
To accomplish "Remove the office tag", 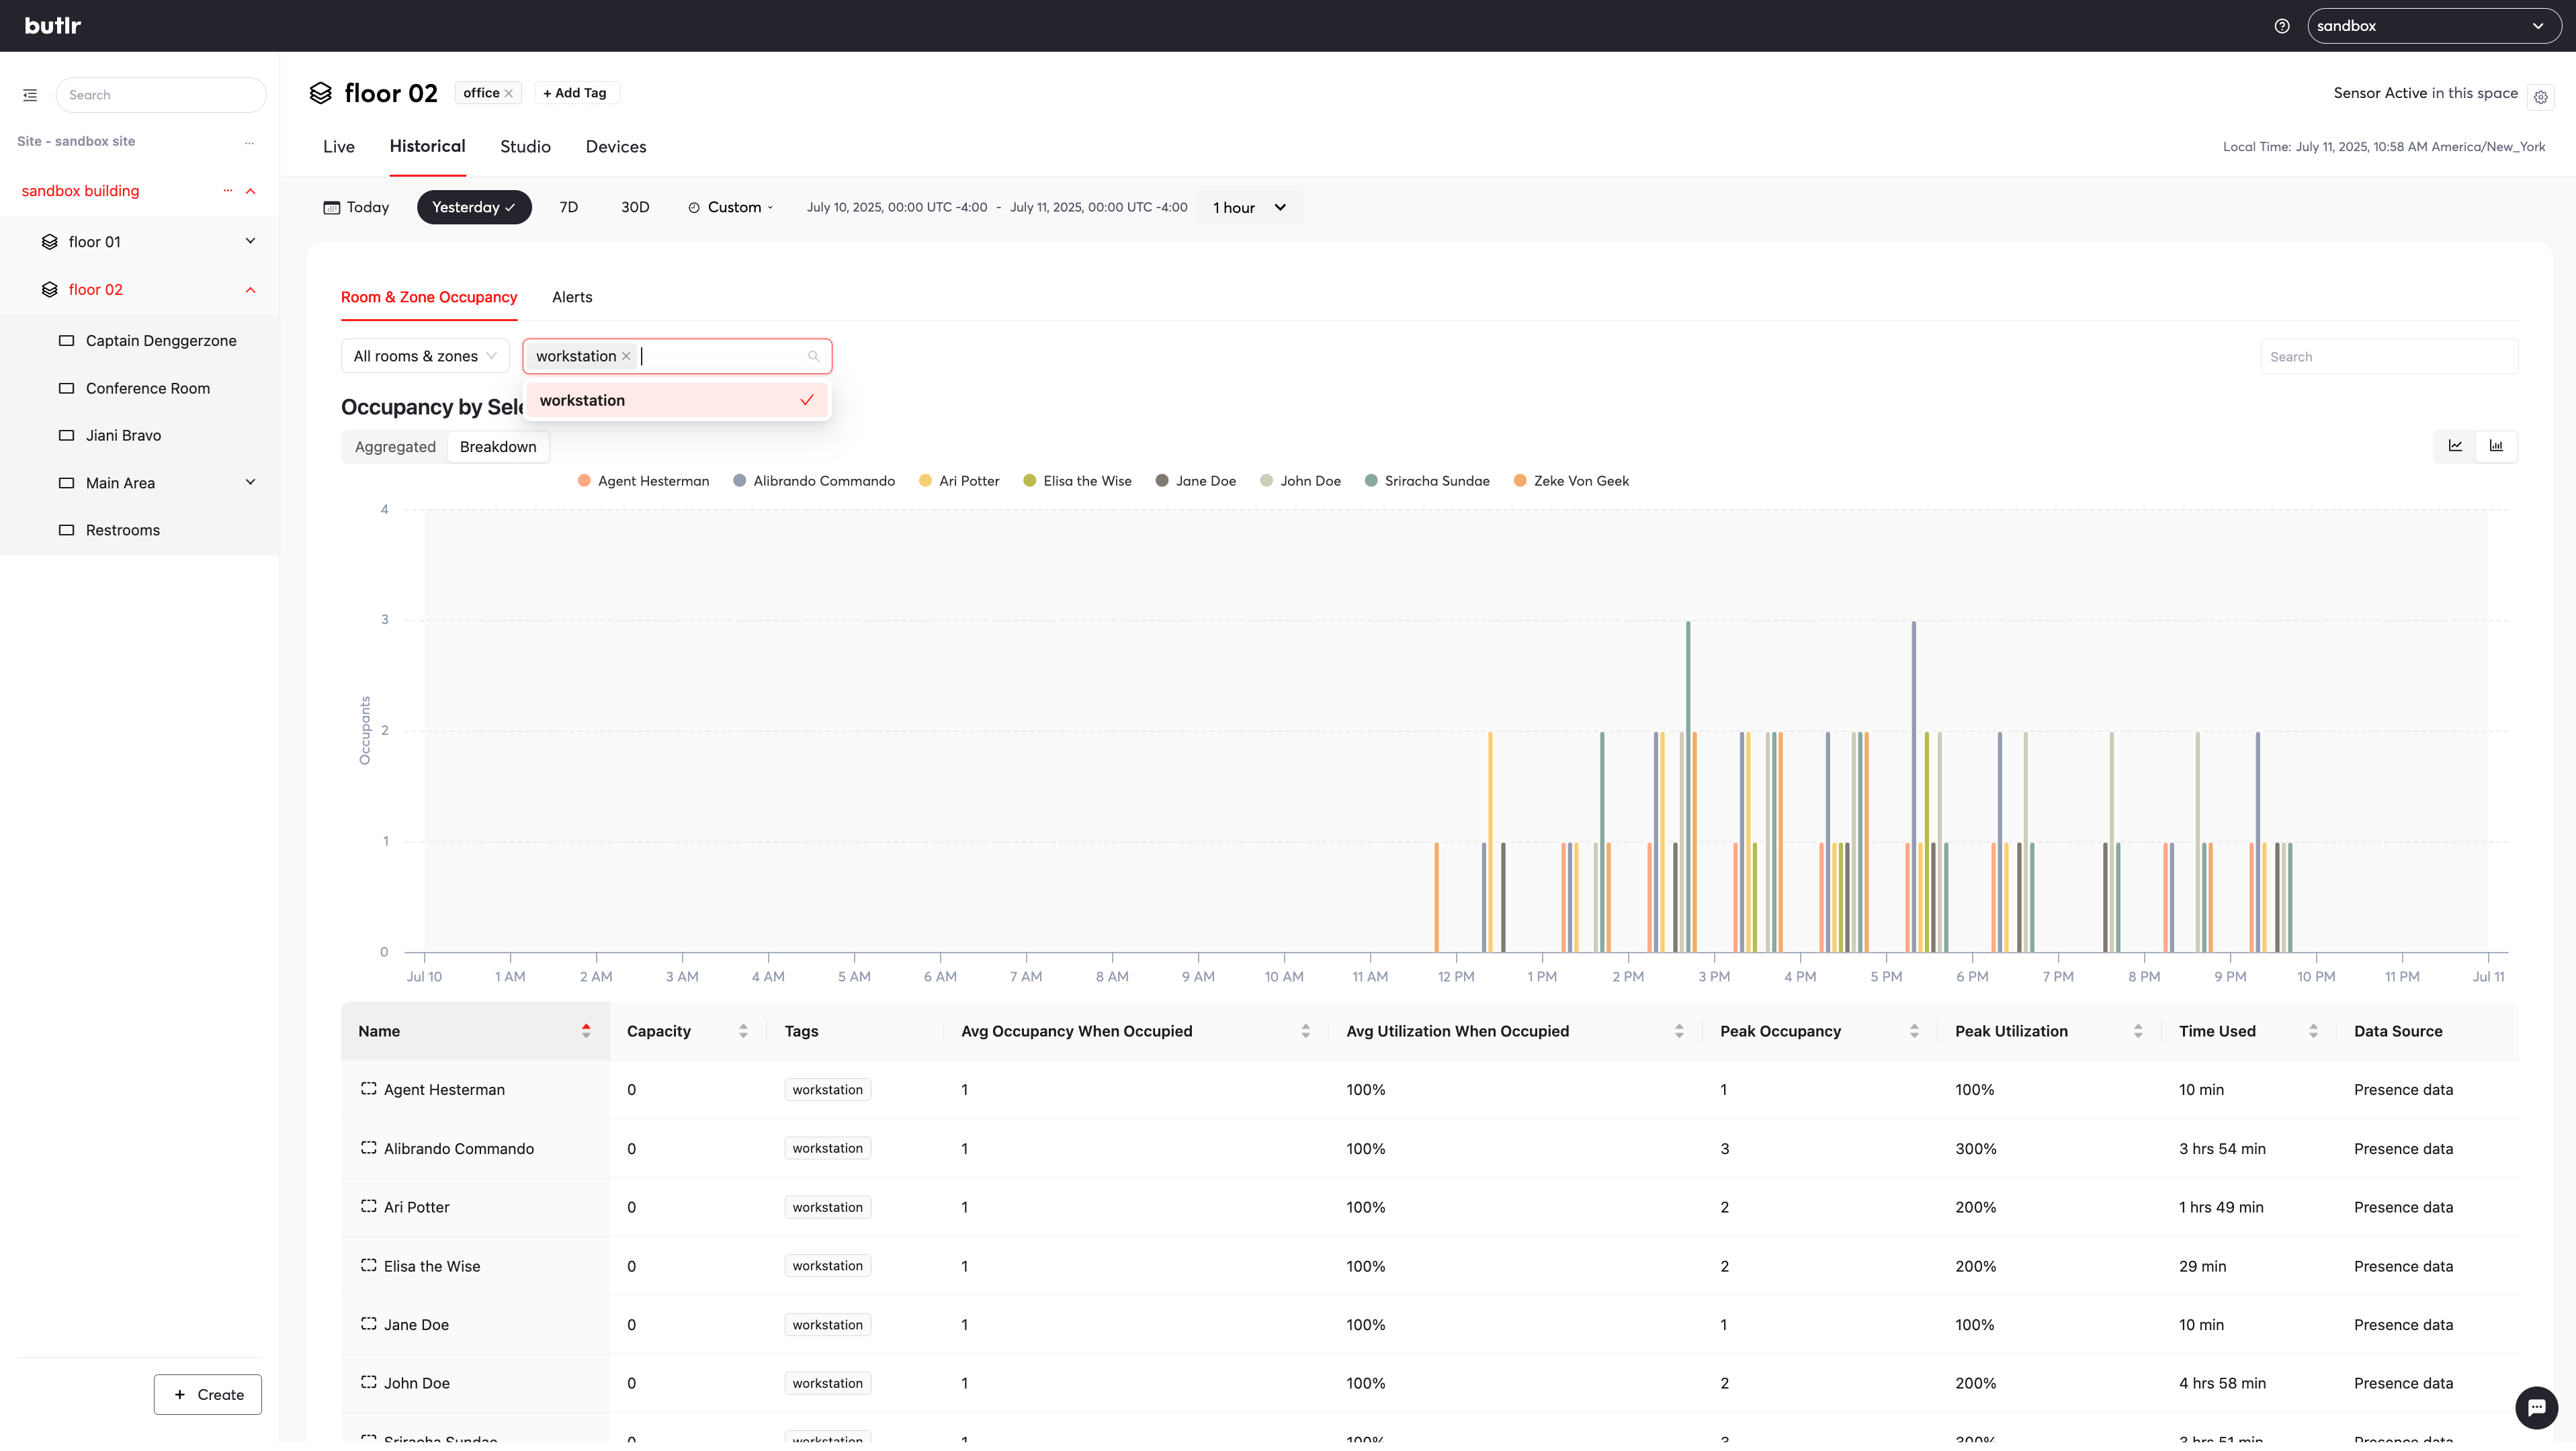I will point(508,93).
